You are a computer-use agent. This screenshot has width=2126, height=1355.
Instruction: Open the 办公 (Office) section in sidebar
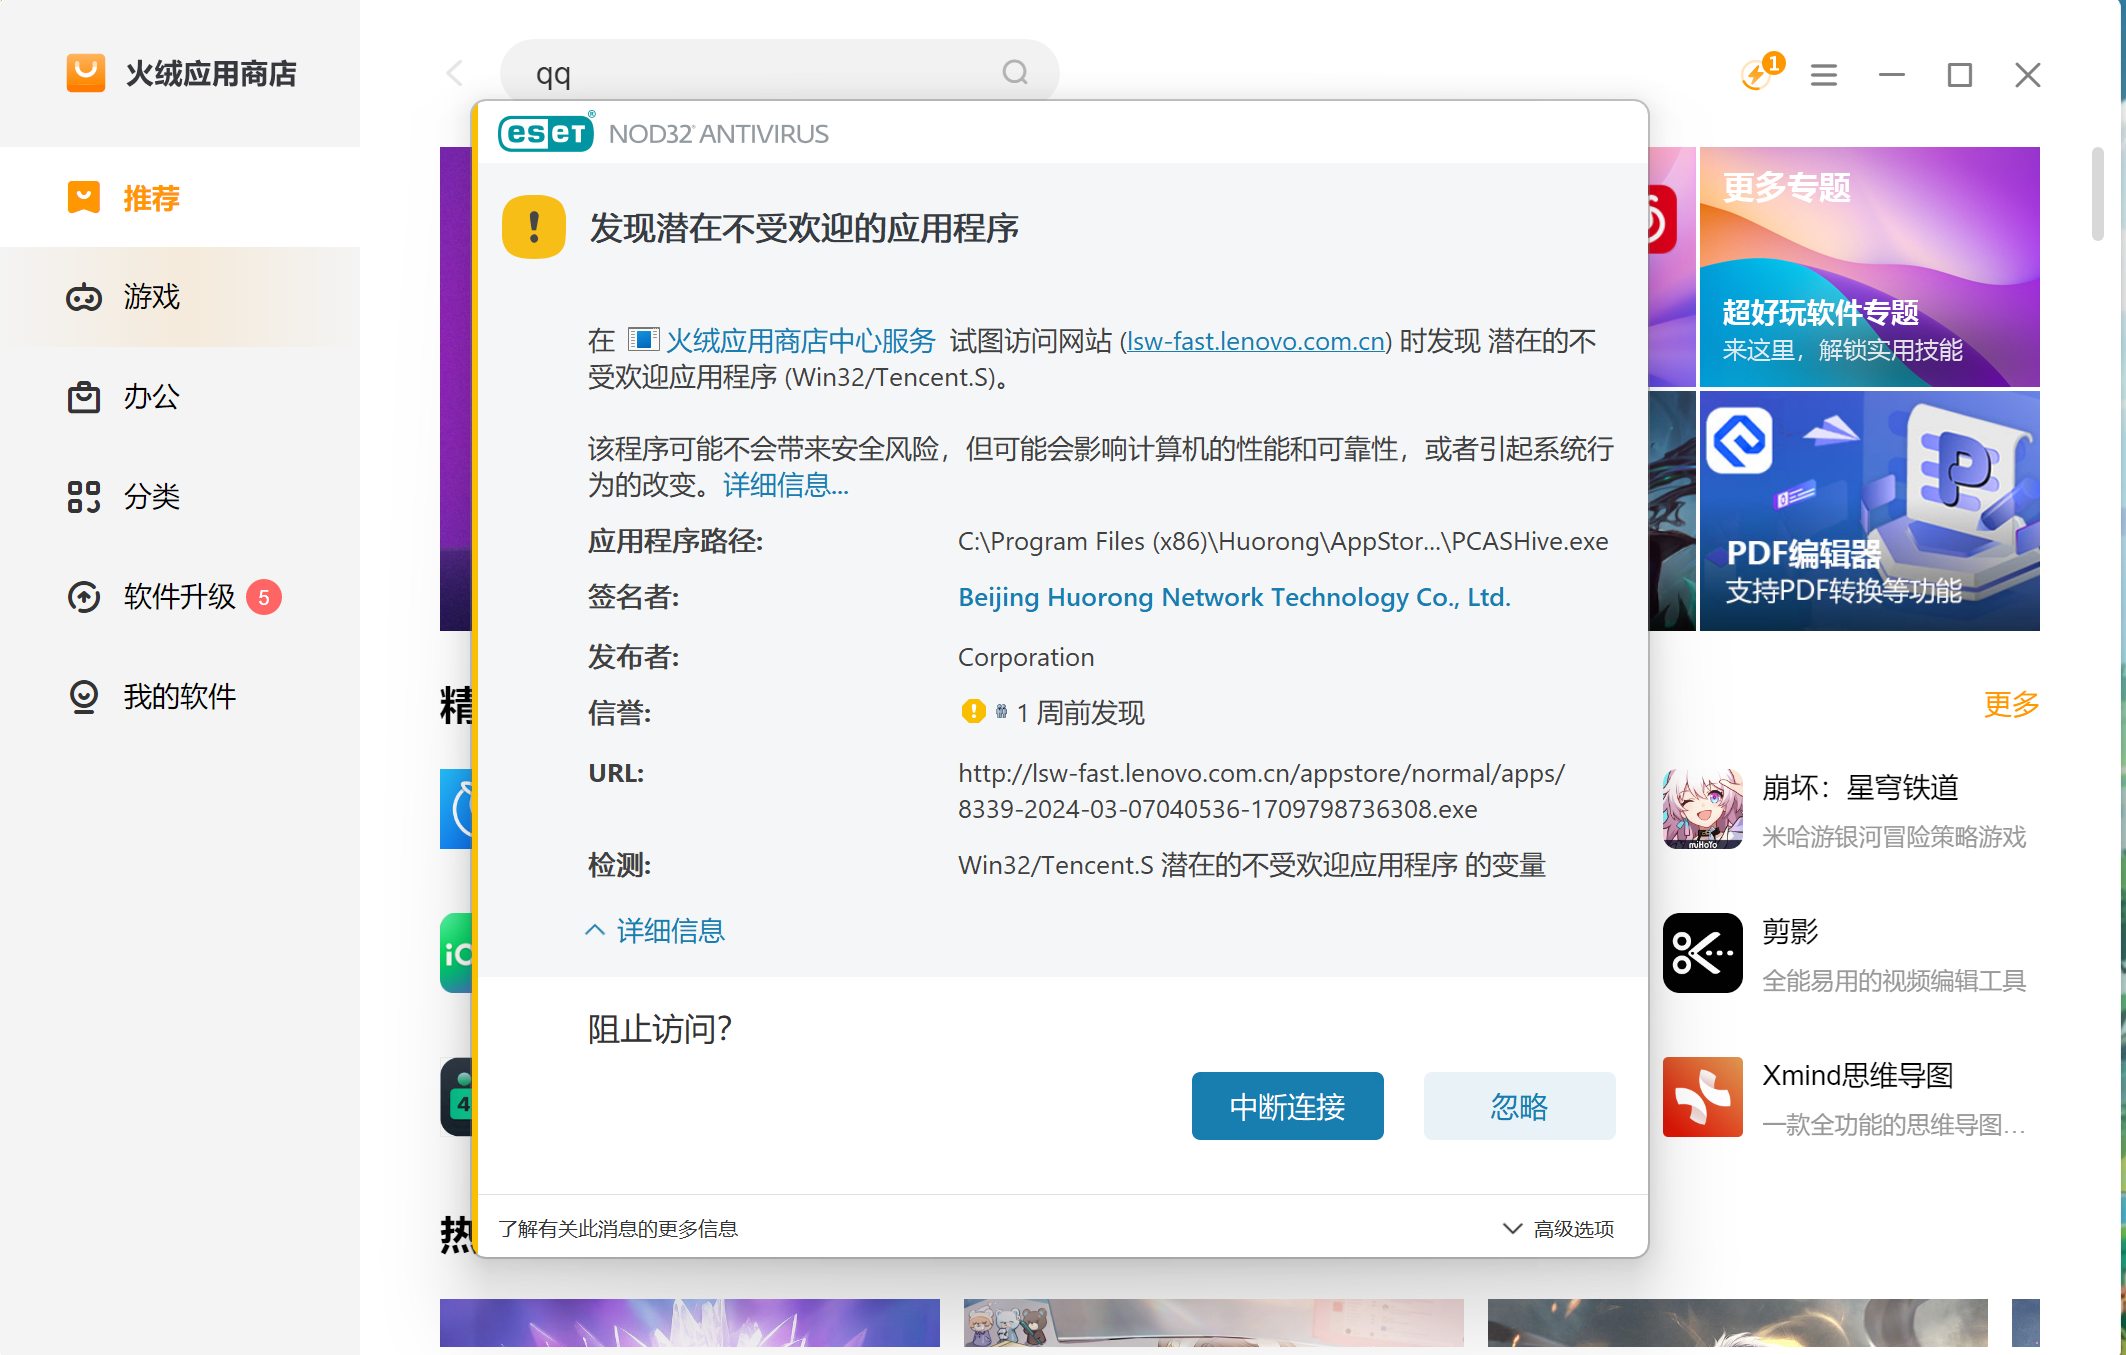pyautogui.click(x=150, y=396)
